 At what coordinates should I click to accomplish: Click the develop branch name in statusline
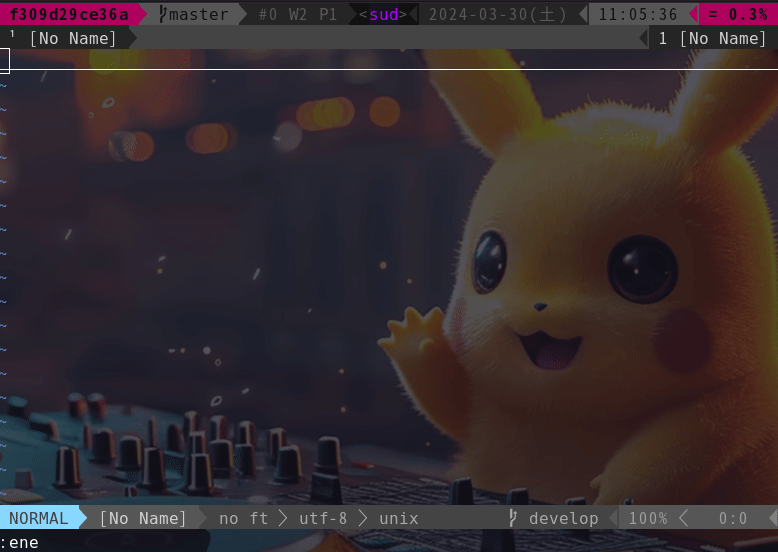coord(564,518)
